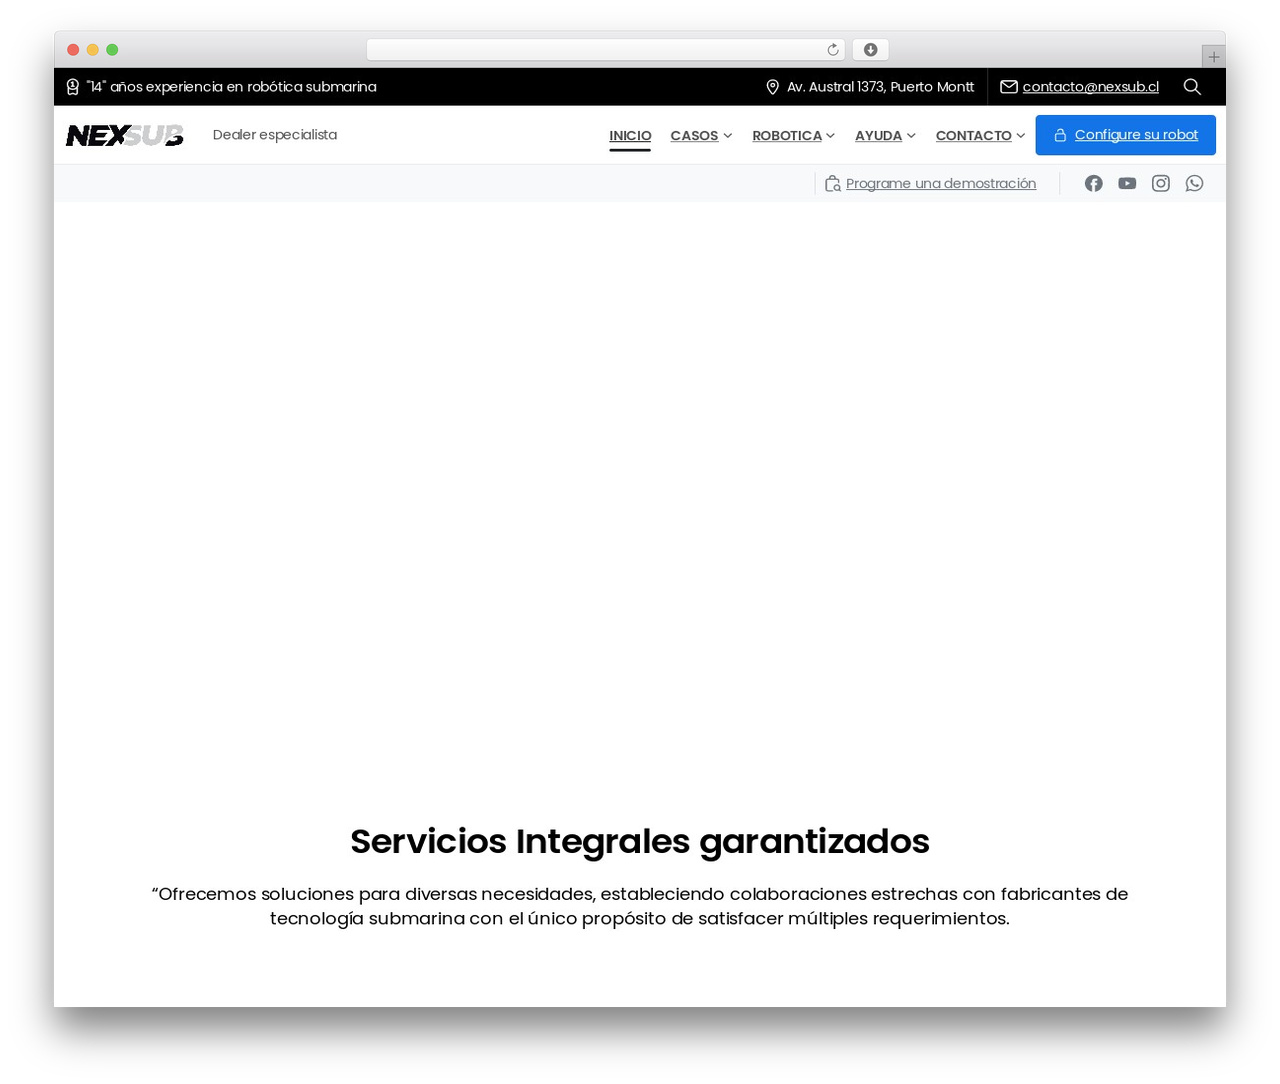Open the ROBOTICA menu item
1280x1084 pixels.
click(787, 136)
